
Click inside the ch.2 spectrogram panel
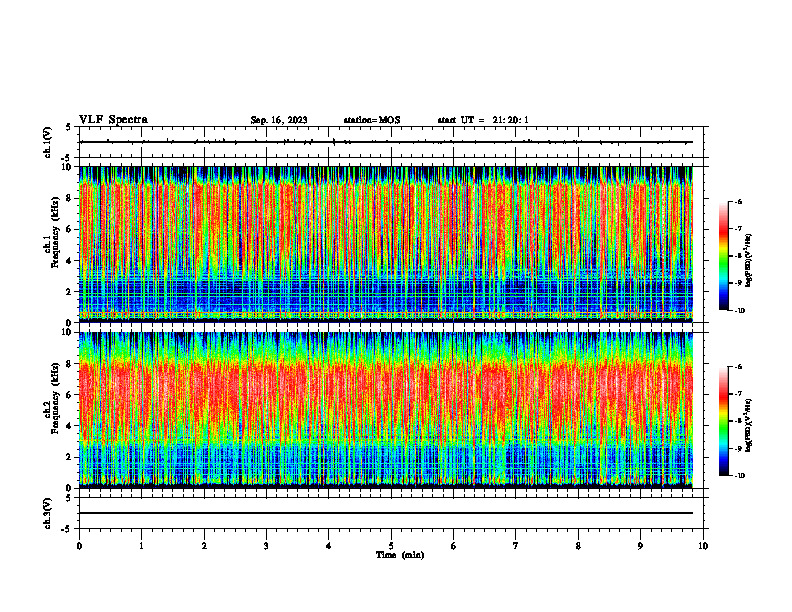point(386,410)
